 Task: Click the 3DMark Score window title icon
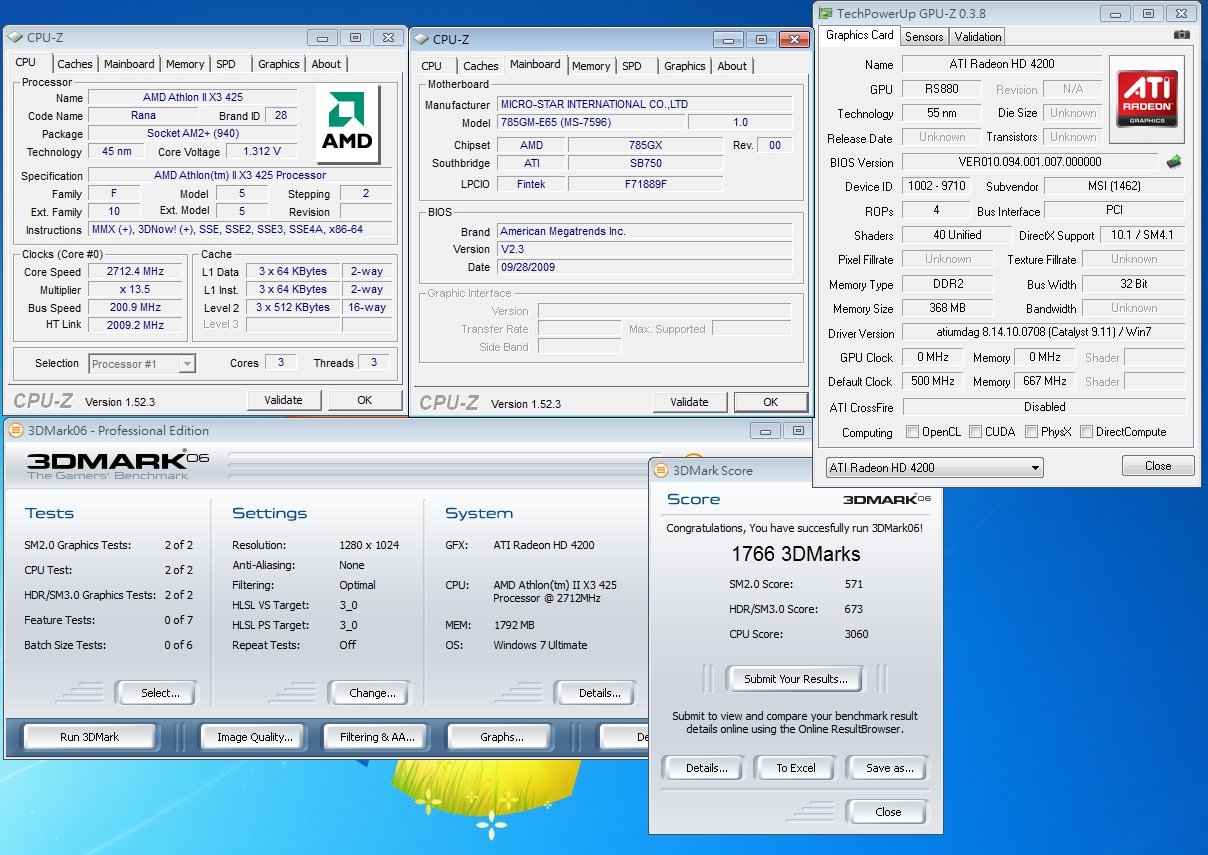tap(661, 470)
